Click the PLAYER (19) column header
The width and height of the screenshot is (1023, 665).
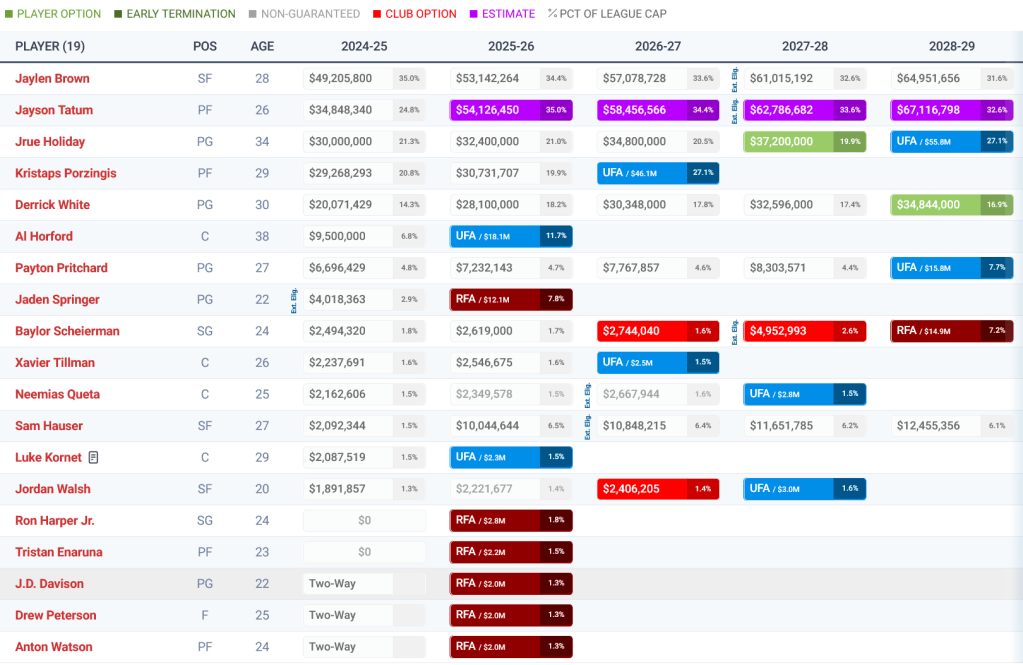coord(50,47)
